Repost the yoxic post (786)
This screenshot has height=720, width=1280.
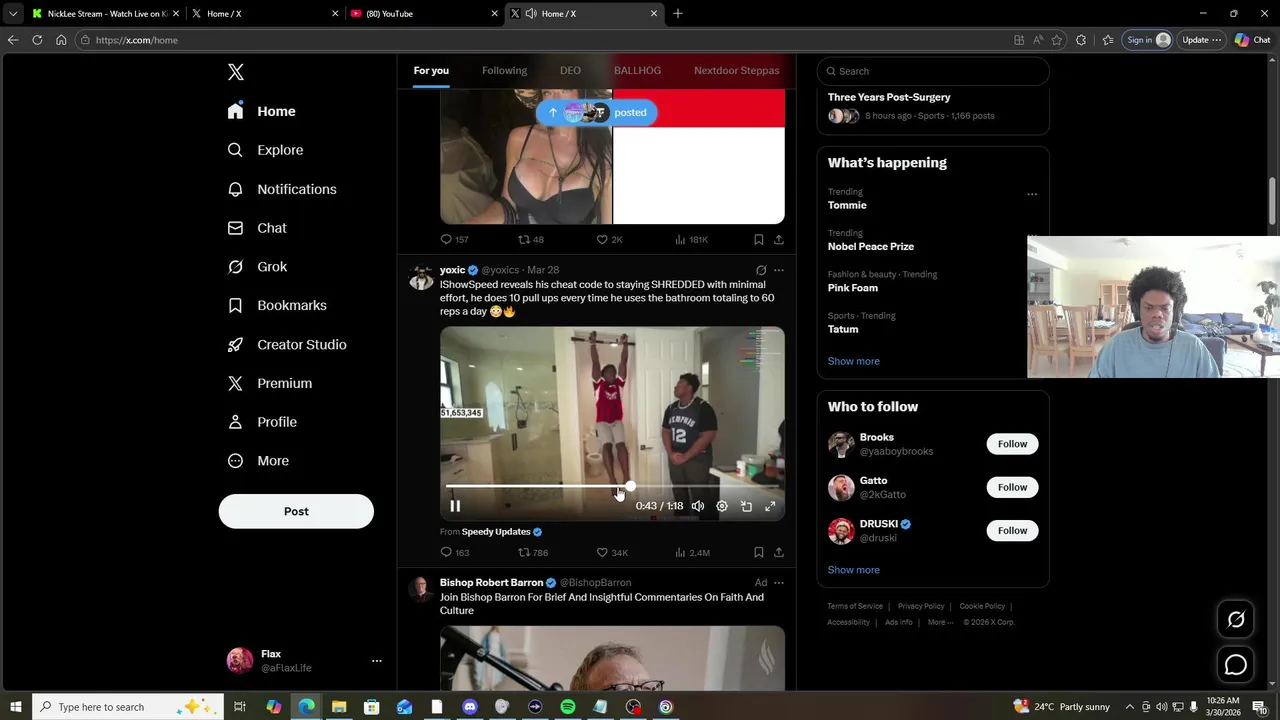click(533, 552)
